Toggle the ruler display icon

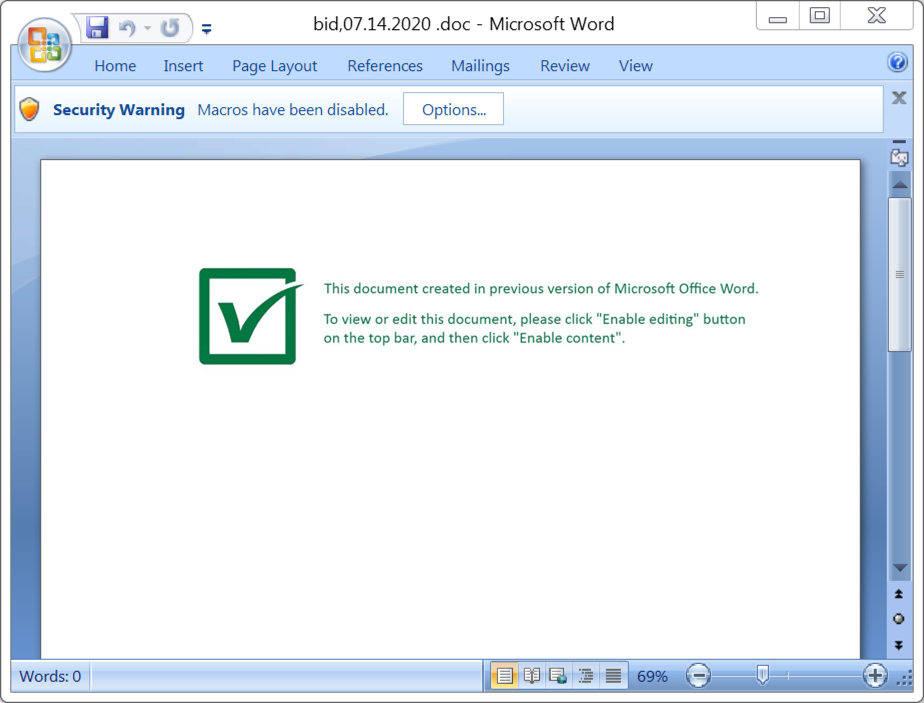pyautogui.click(x=899, y=157)
